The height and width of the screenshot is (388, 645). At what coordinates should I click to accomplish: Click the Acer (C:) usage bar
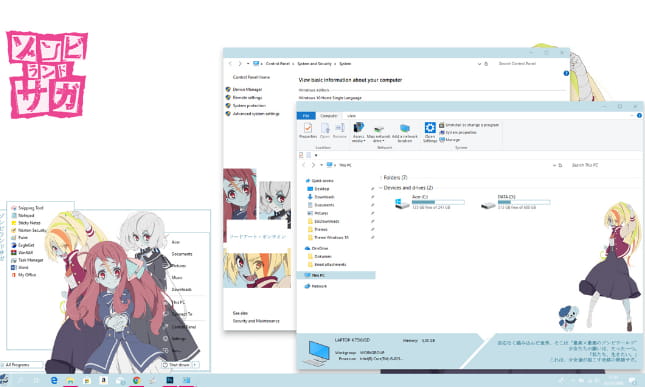tap(438, 202)
